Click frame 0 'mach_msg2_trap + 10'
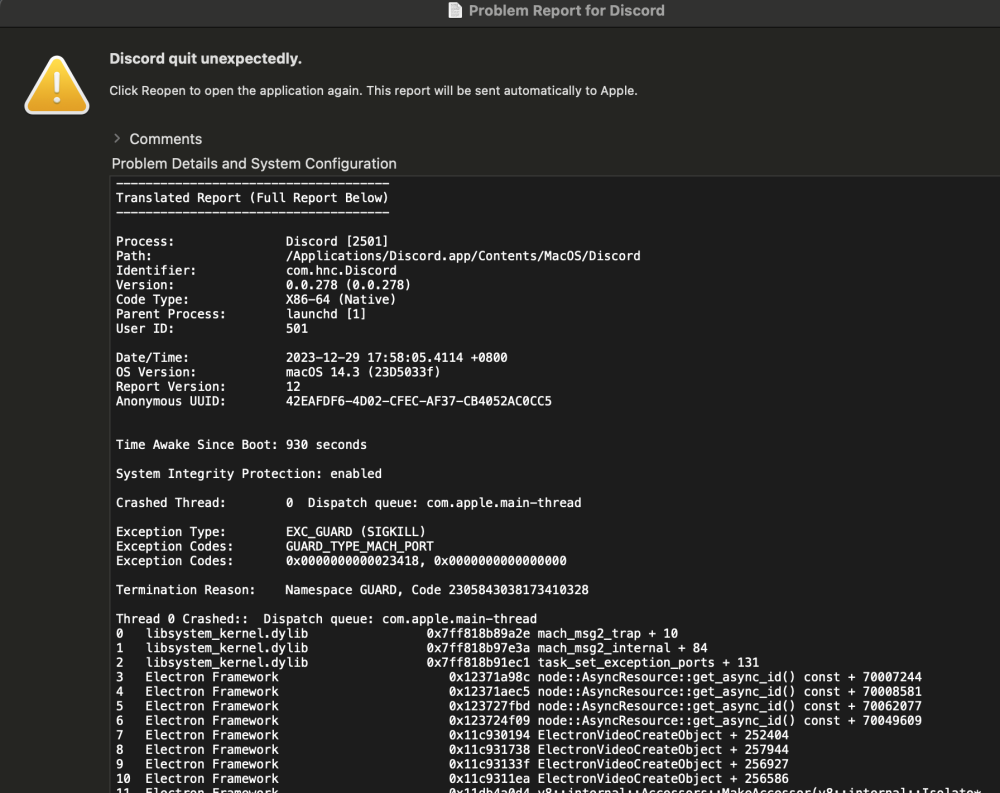 [608, 634]
